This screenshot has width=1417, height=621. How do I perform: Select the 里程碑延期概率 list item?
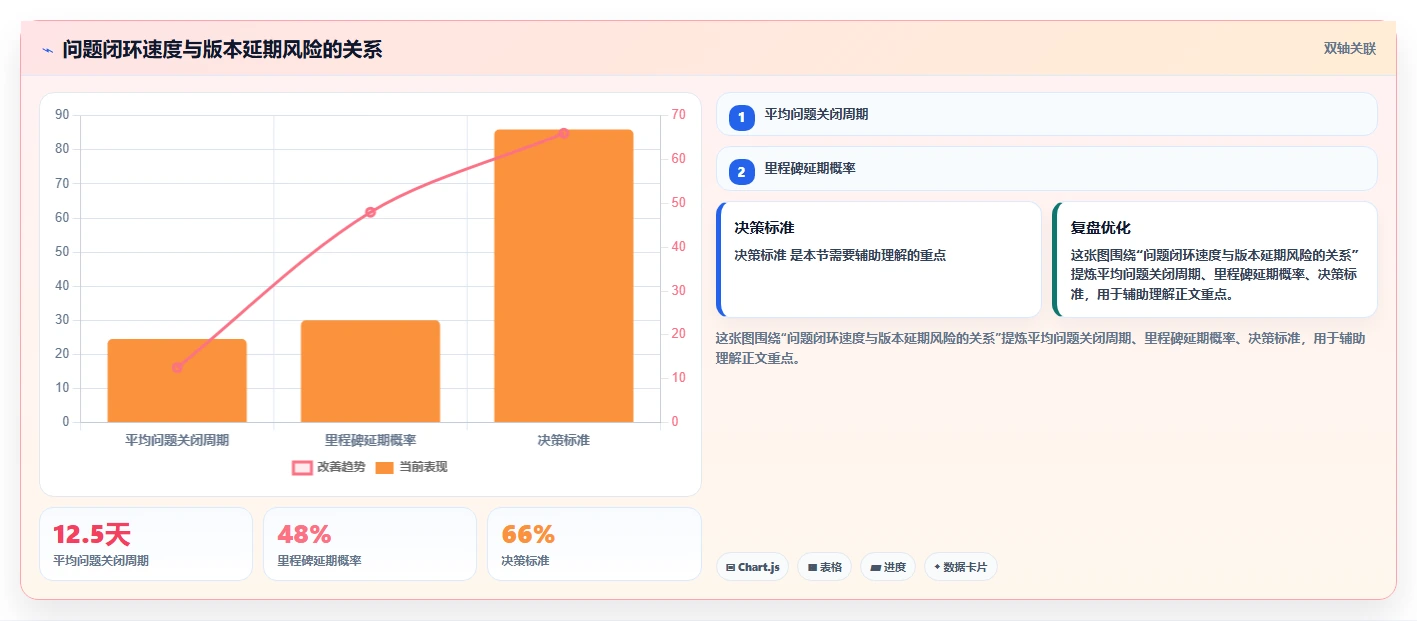click(x=1047, y=168)
